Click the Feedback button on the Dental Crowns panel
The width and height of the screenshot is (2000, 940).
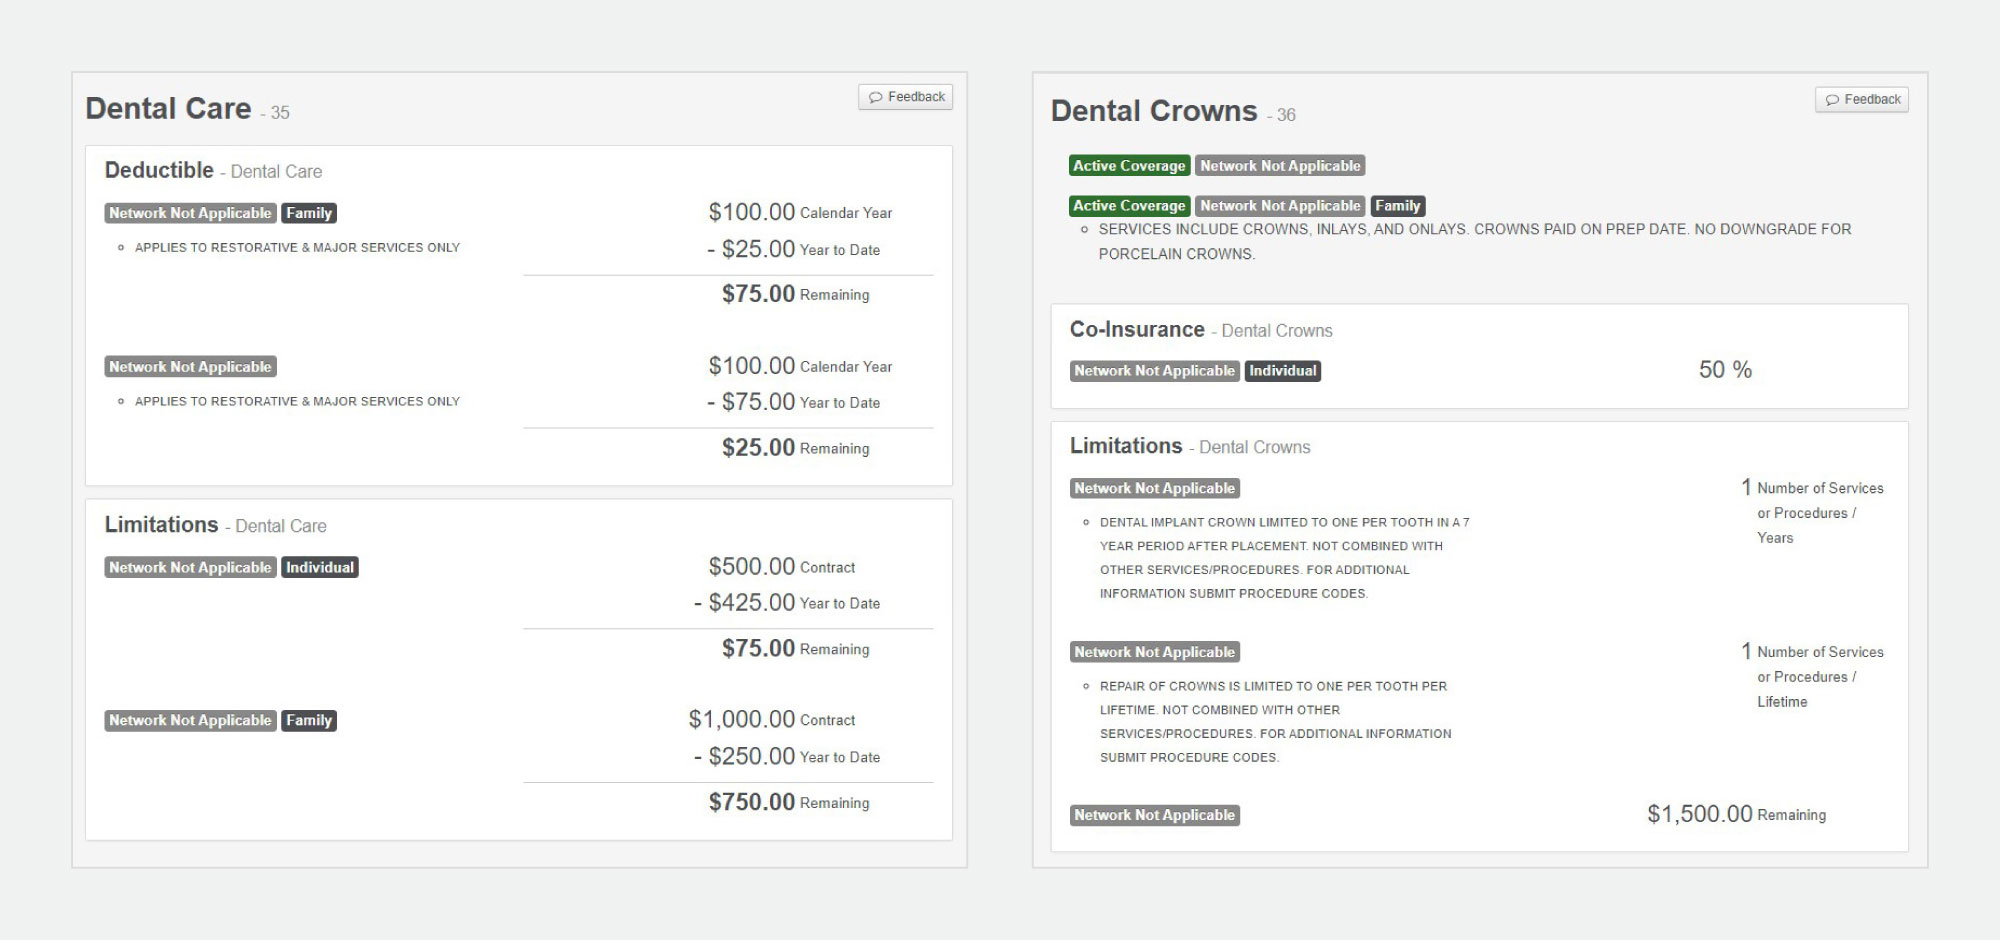click(x=1861, y=99)
